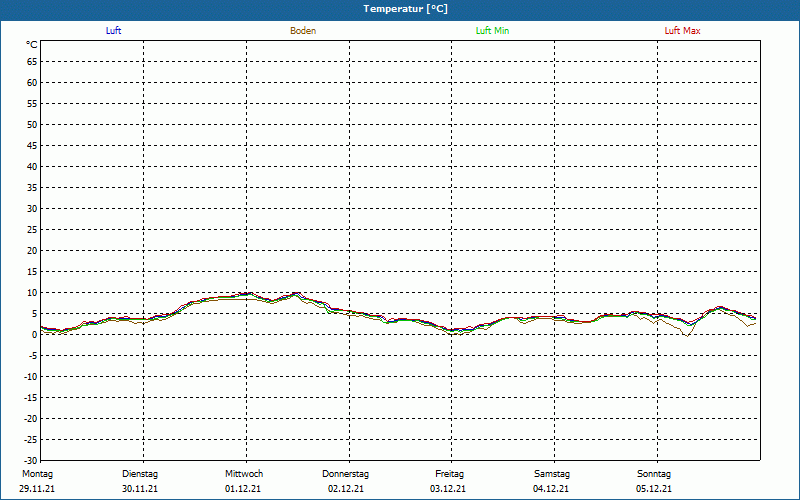Click the 02.12.21 date label
Screen dimensions: 800x500
click(x=346, y=489)
